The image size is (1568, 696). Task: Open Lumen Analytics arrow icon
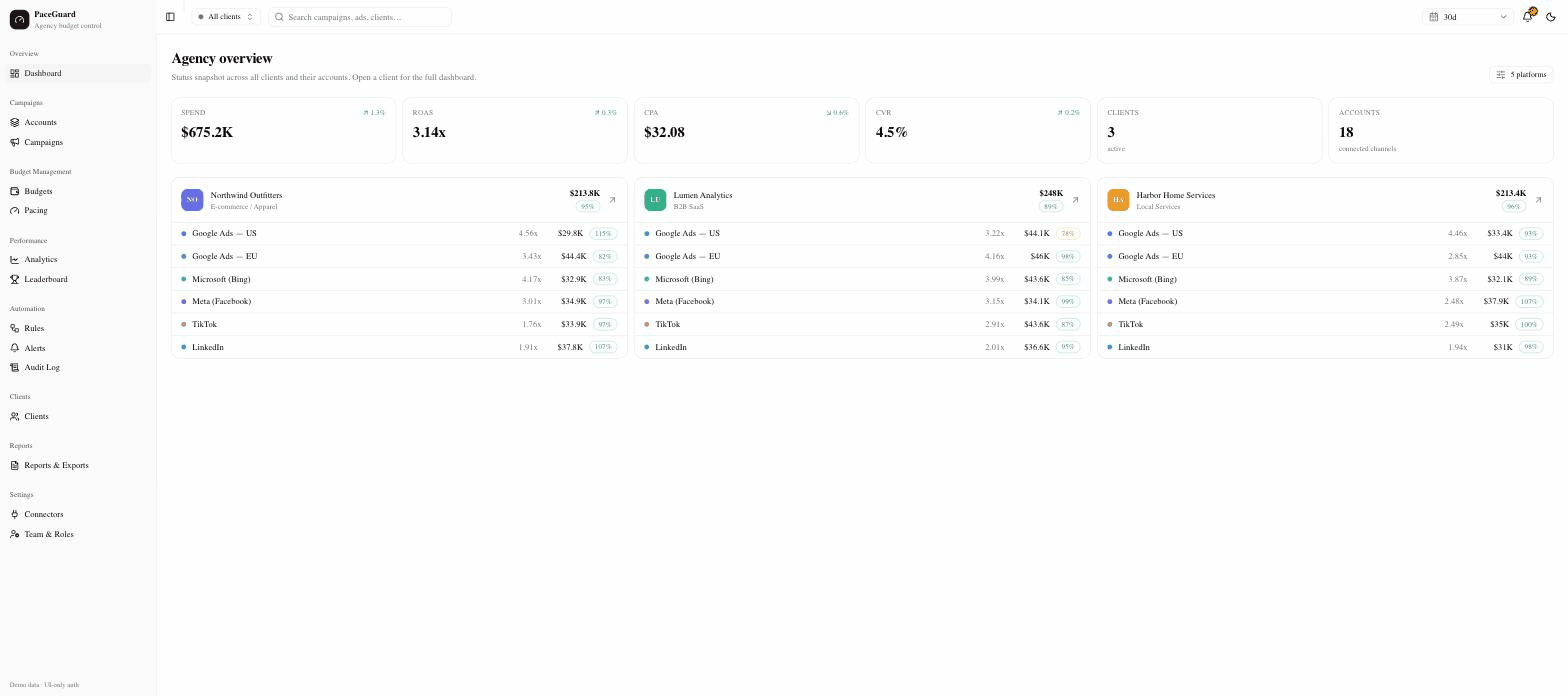coord(1075,200)
